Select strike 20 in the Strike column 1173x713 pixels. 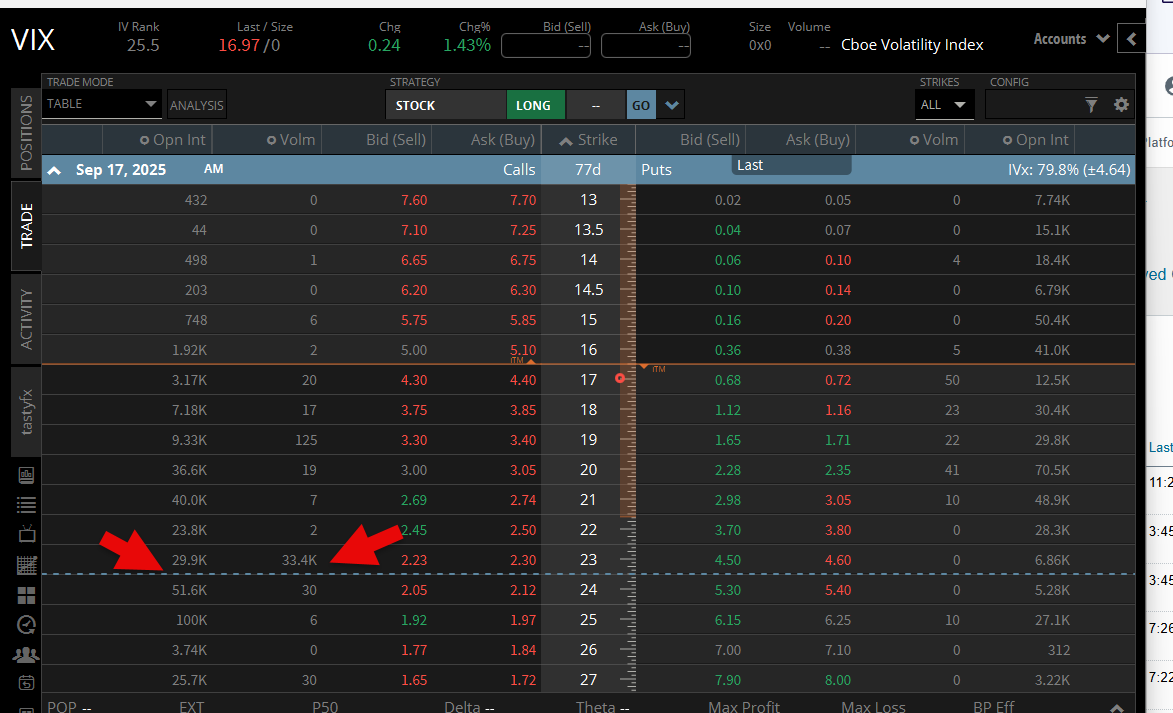click(589, 470)
